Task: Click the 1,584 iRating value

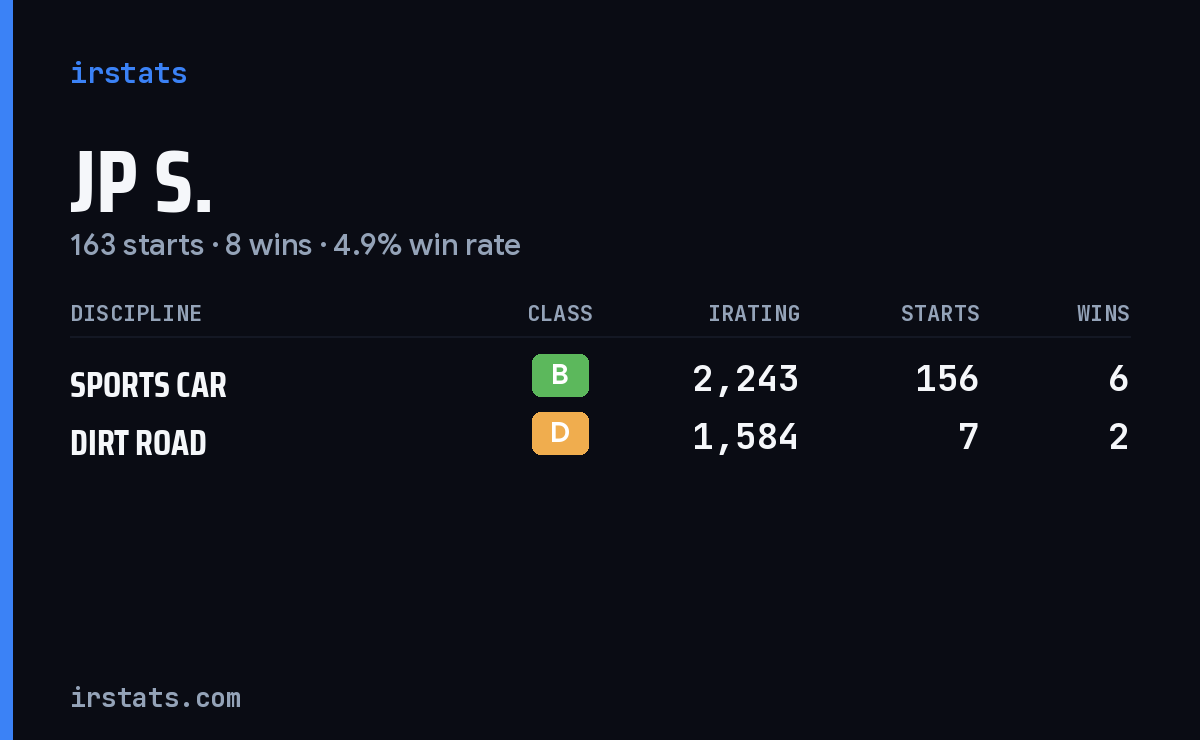Action: click(x=746, y=437)
